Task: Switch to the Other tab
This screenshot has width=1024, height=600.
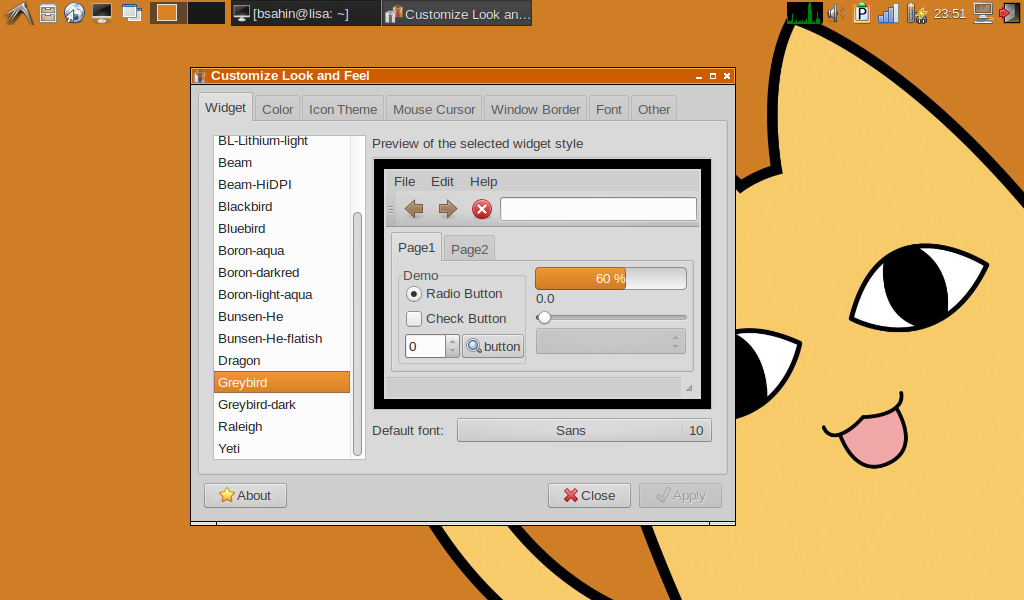Action: click(654, 110)
